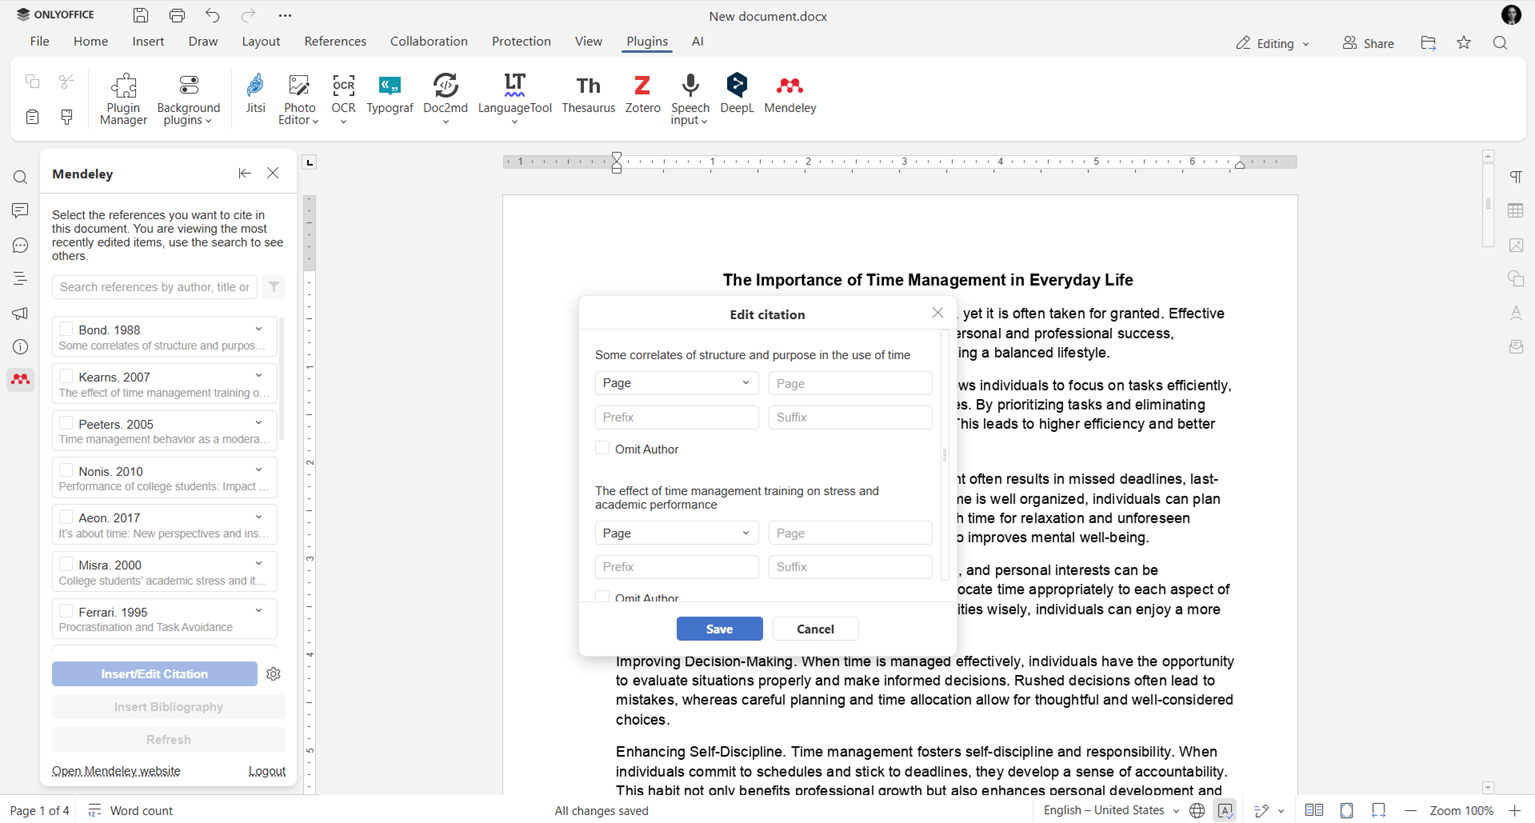Screen dimensions: 1535x823
Task: Click the Print icon in title bar
Action: 177,15
